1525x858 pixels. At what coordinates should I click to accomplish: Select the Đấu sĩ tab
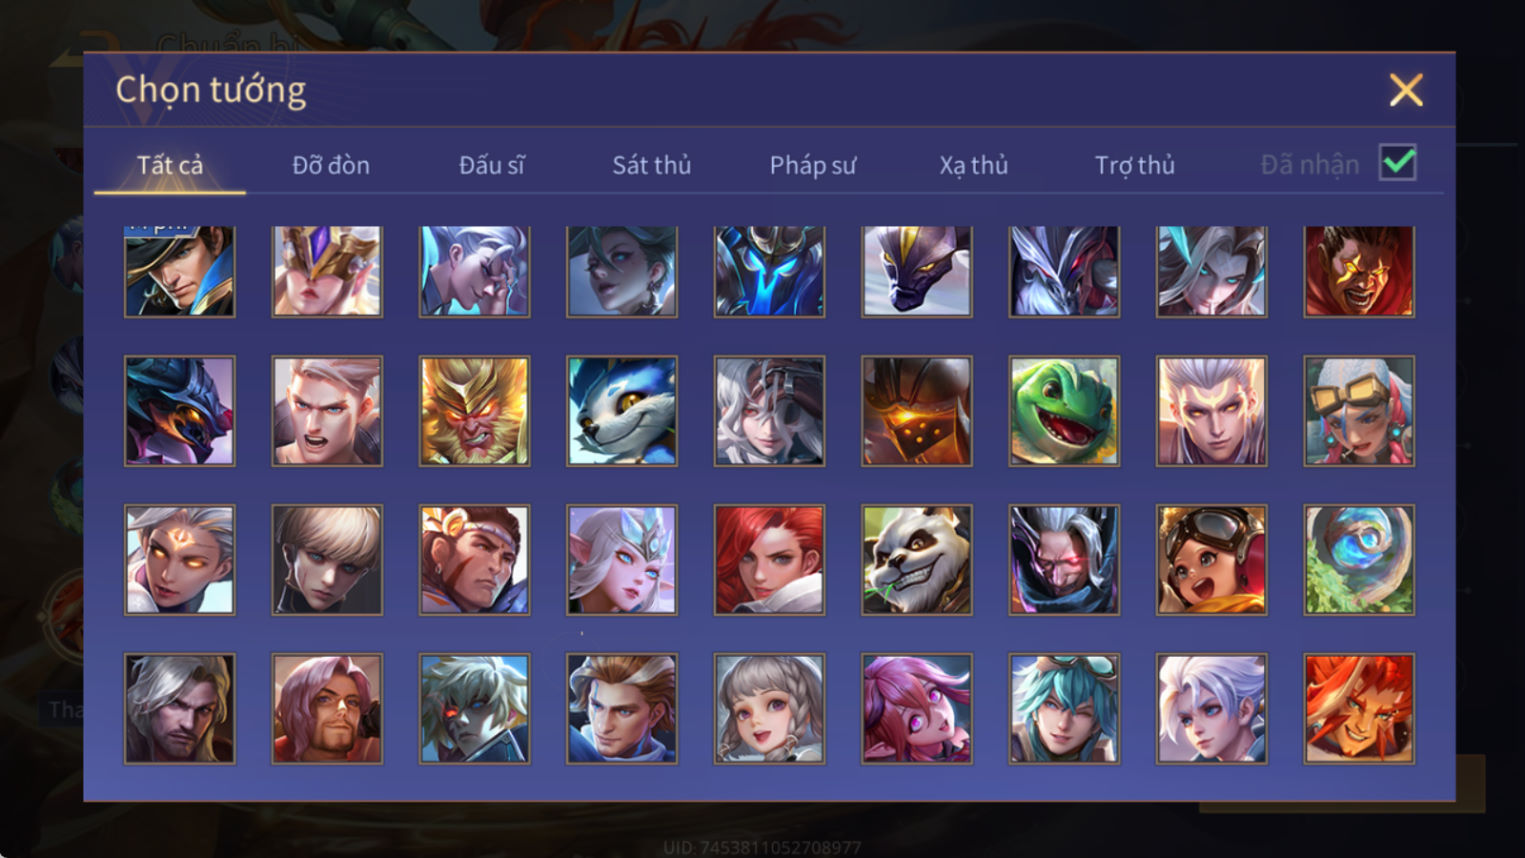[492, 165]
